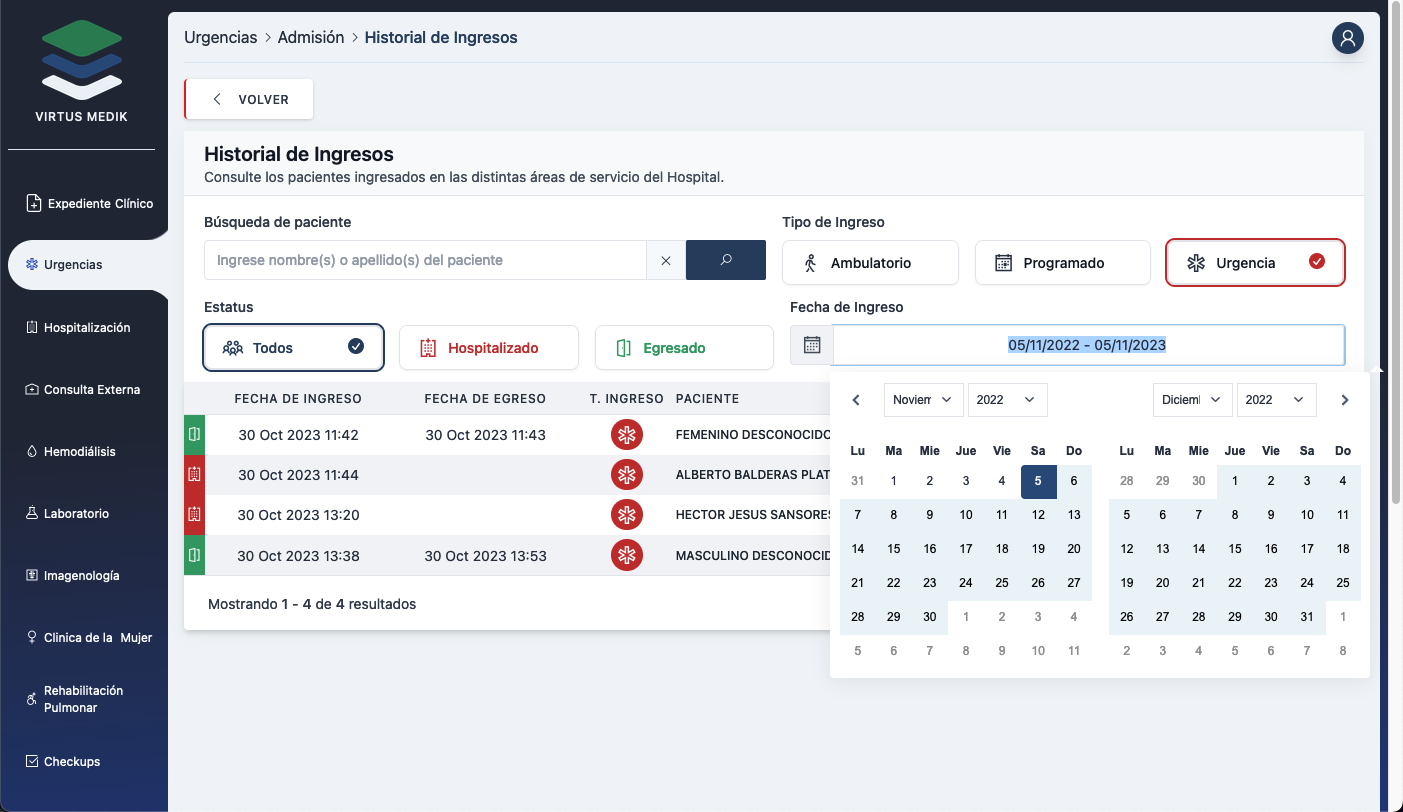Open Hospitalización in the sidebar
Viewport: 1403px width, 812px height.
(x=86, y=328)
